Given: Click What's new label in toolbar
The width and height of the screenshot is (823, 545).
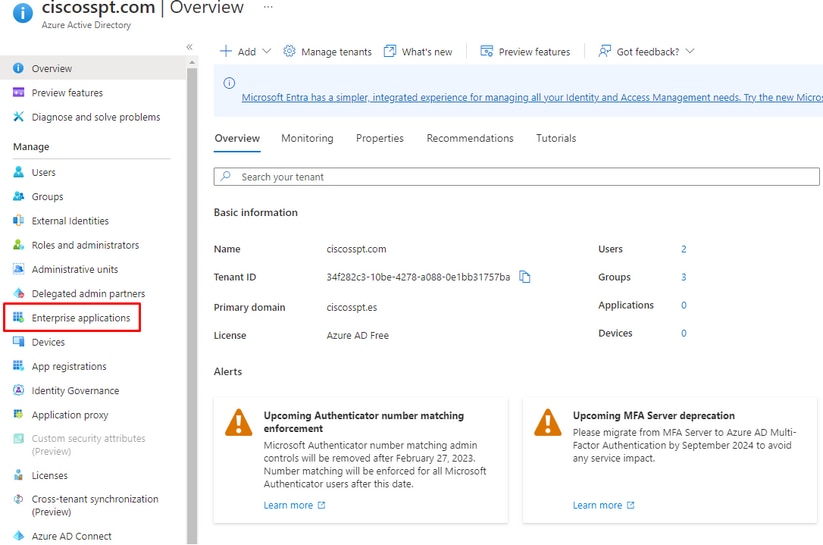Looking at the screenshot, I should (x=427, y=51).
